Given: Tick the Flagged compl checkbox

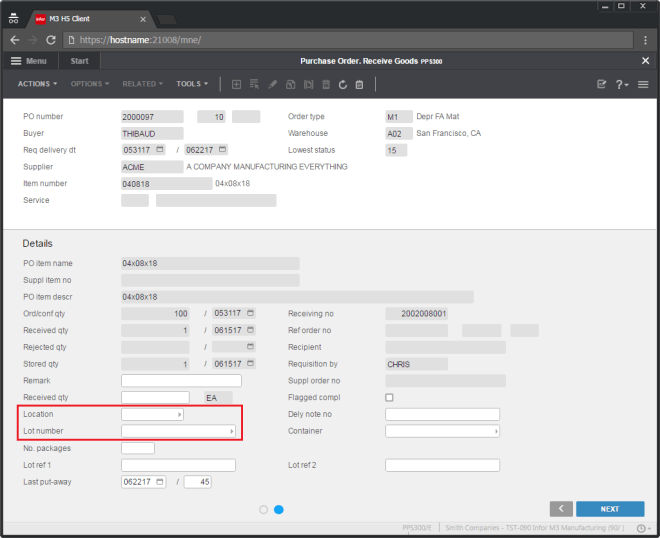Looking at the screenshot, I should click(390, 397).
